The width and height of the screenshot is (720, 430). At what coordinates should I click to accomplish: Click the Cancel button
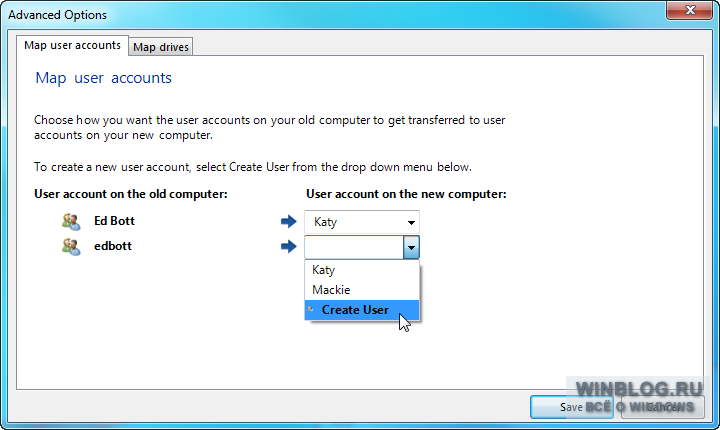662,407
